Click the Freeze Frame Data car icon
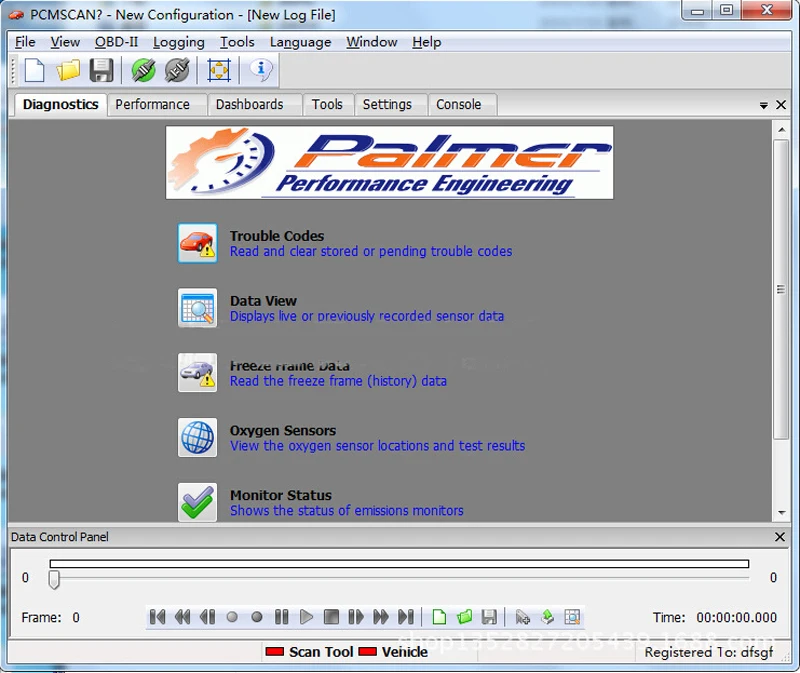This screenshot has width=800, height=673. pos(197,372)
